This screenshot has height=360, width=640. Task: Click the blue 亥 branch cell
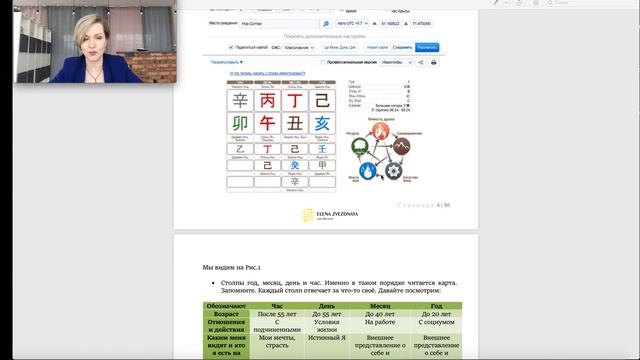(322, 123)
